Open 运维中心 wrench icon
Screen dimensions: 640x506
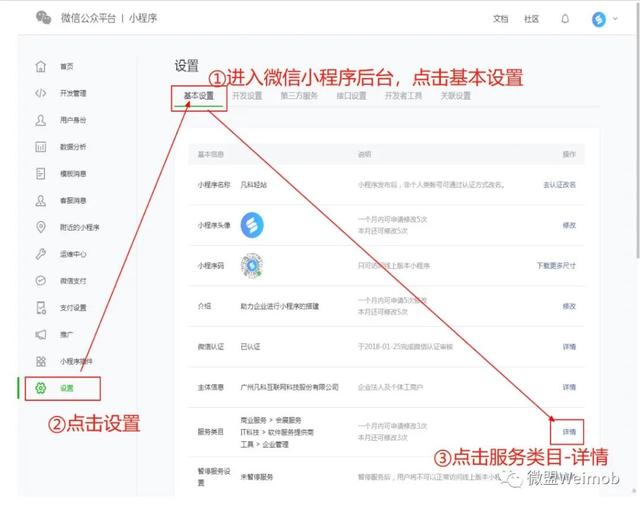point(41,254)
